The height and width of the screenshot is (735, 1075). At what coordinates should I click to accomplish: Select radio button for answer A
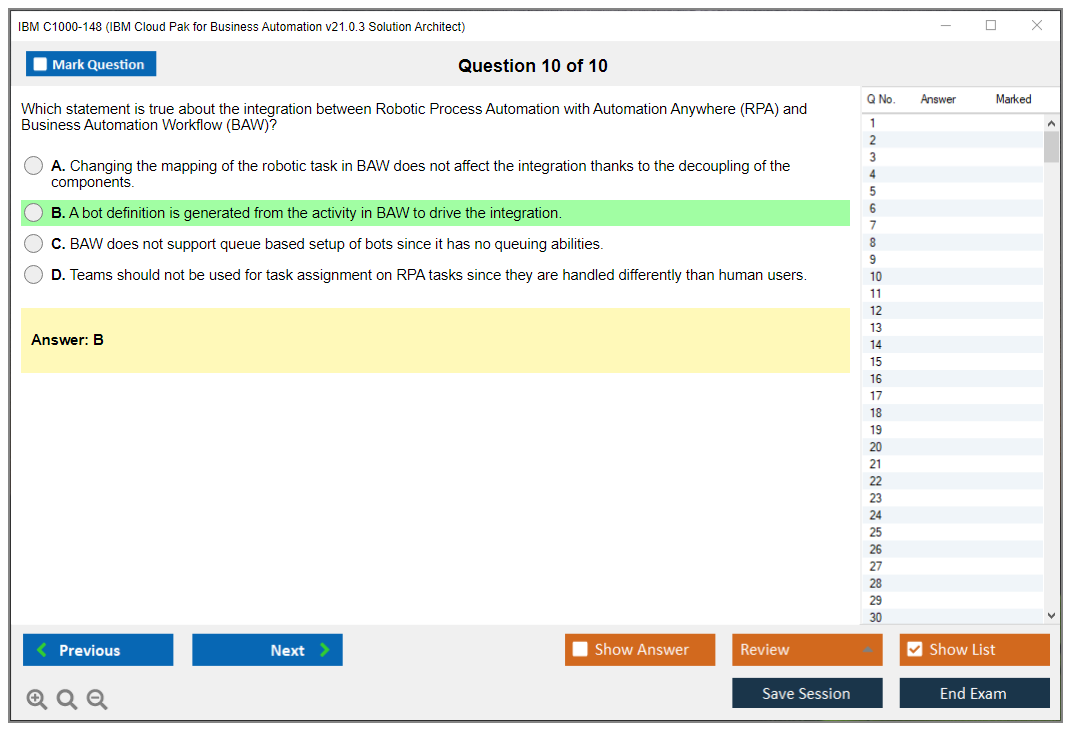coord(34,166)
